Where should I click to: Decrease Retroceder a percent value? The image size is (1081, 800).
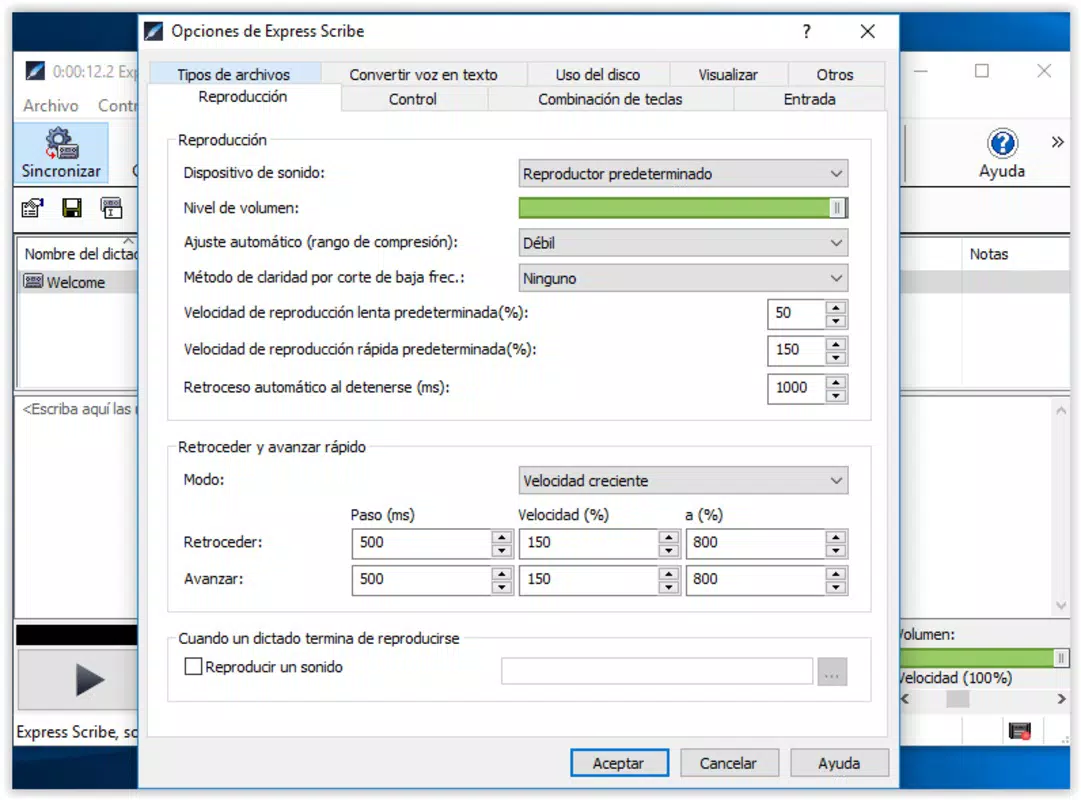(x=836, y=550)
